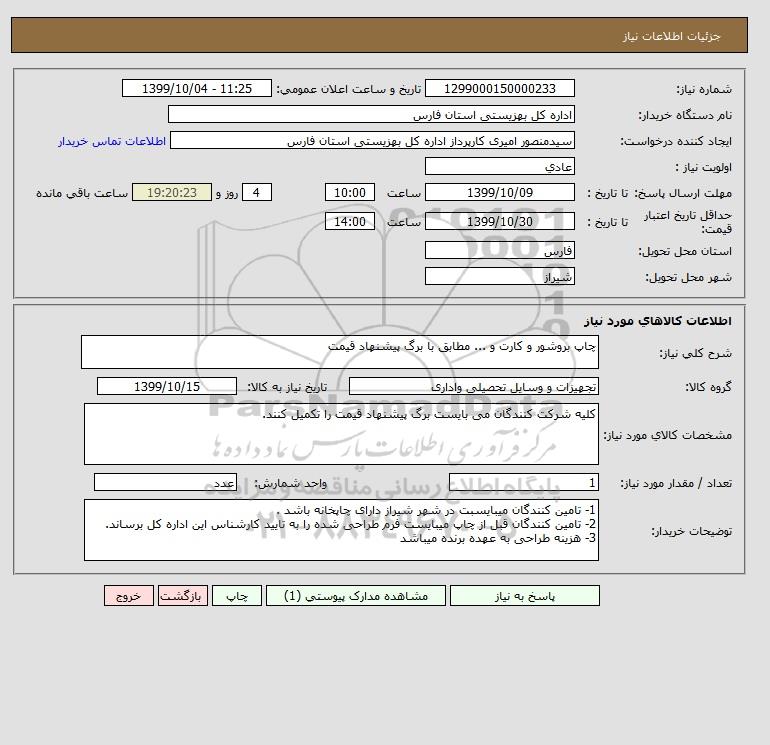Image resolution: width=770 pixels, height=745 pixels.
Task: Click the priority field عادي
Action: [x=500, y=166]
